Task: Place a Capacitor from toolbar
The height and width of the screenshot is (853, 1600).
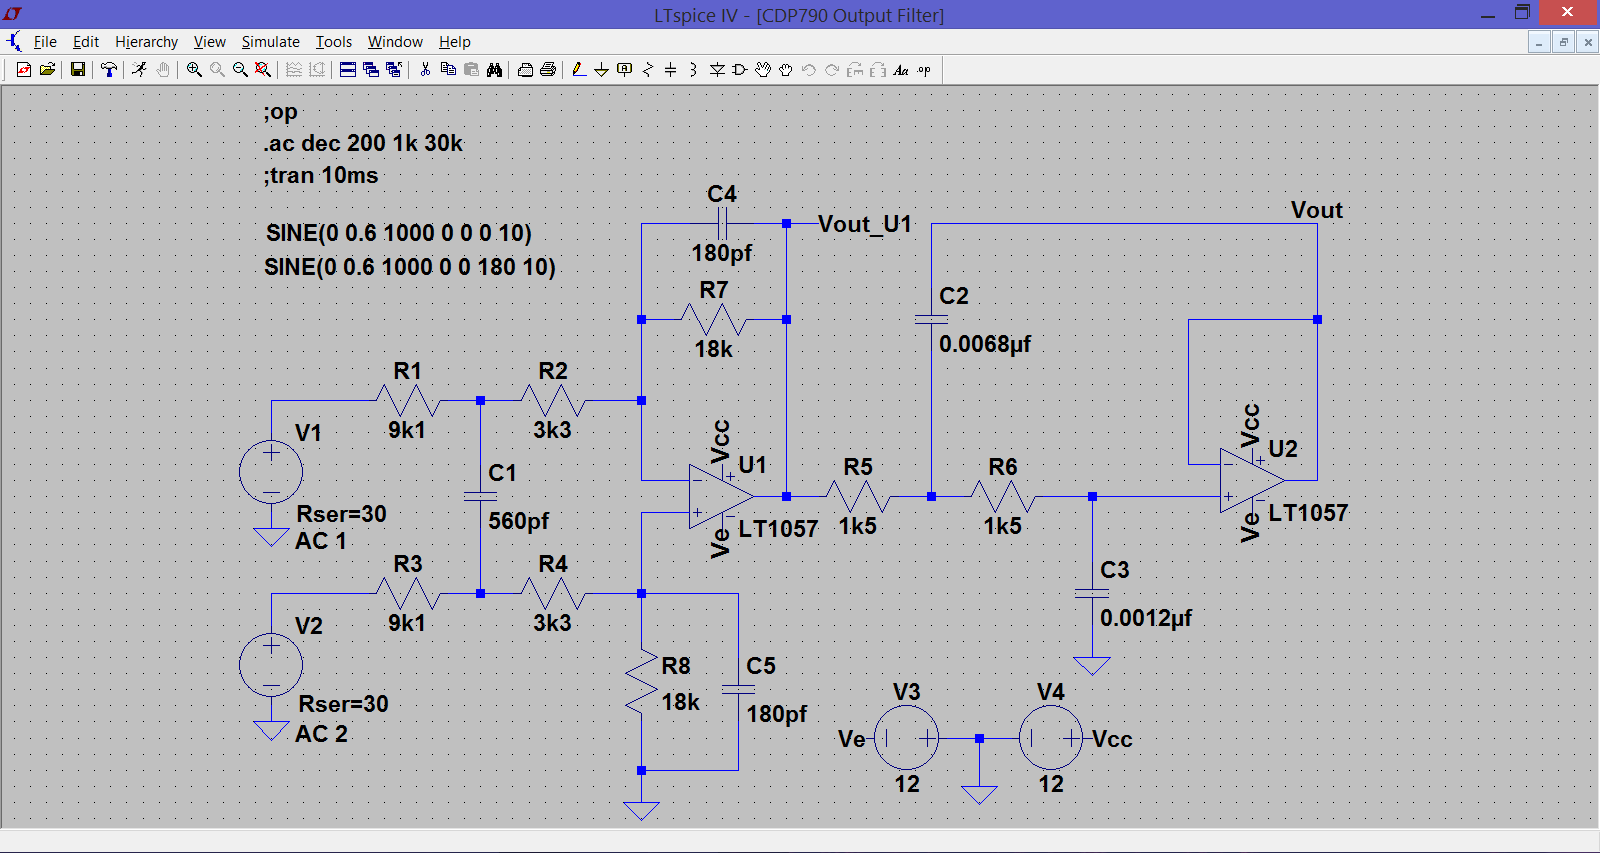Action: [x=670, y=70]
